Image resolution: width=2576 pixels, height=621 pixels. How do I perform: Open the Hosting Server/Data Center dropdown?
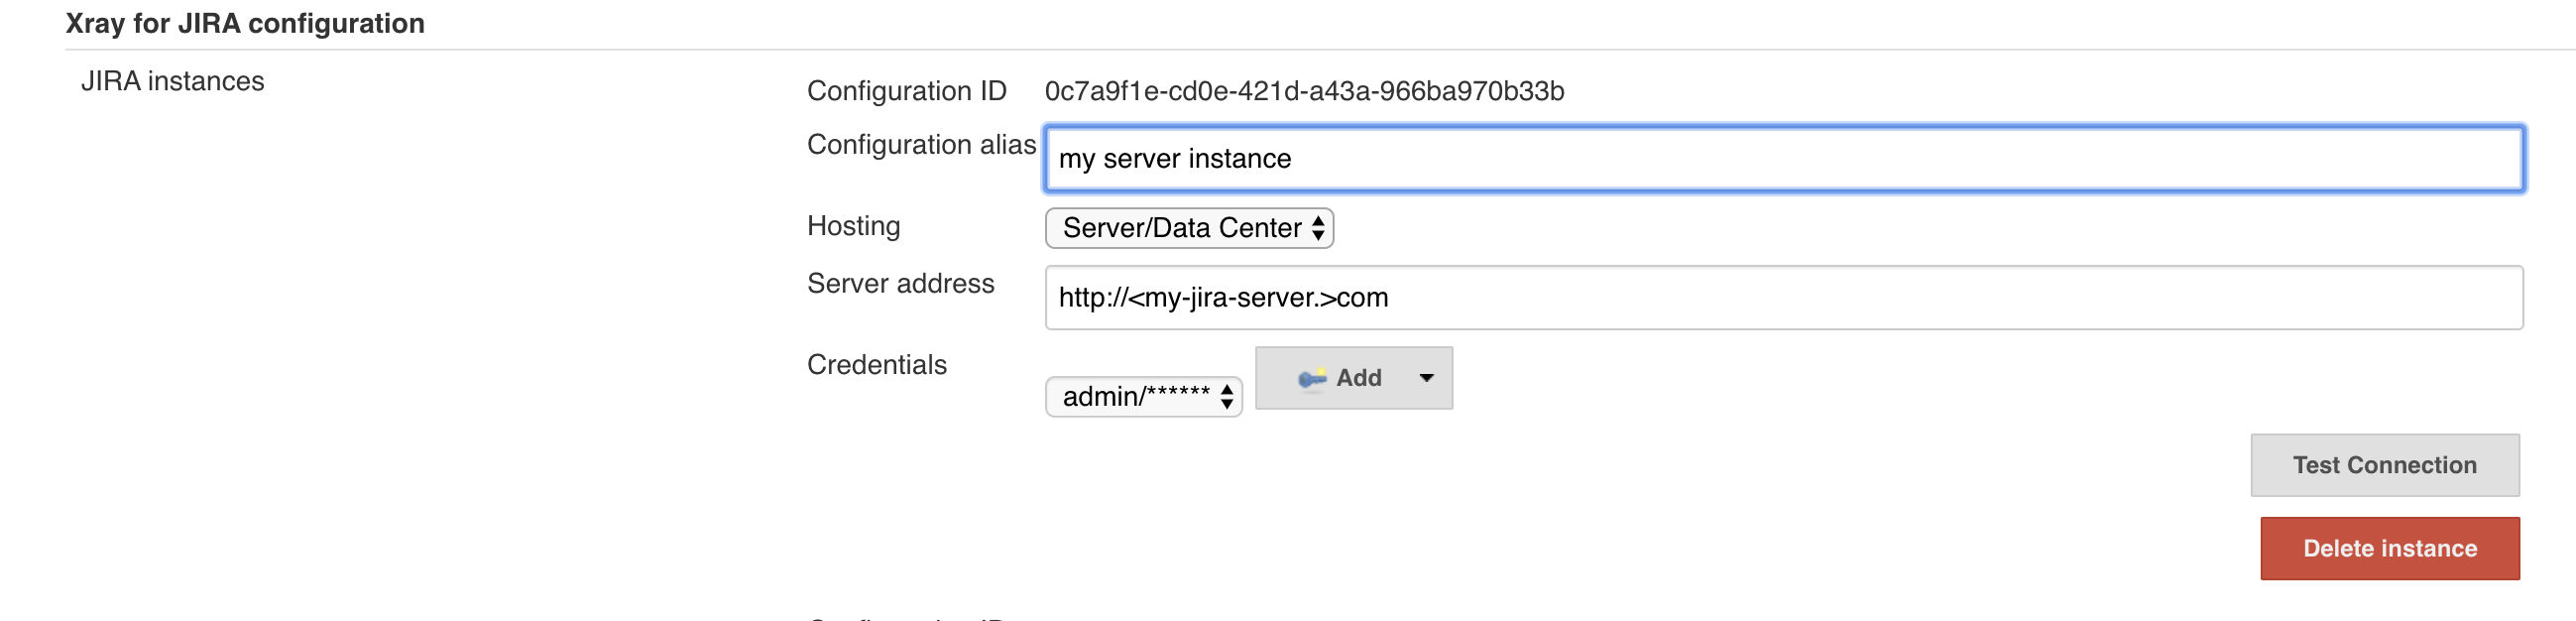(1188, 228)
